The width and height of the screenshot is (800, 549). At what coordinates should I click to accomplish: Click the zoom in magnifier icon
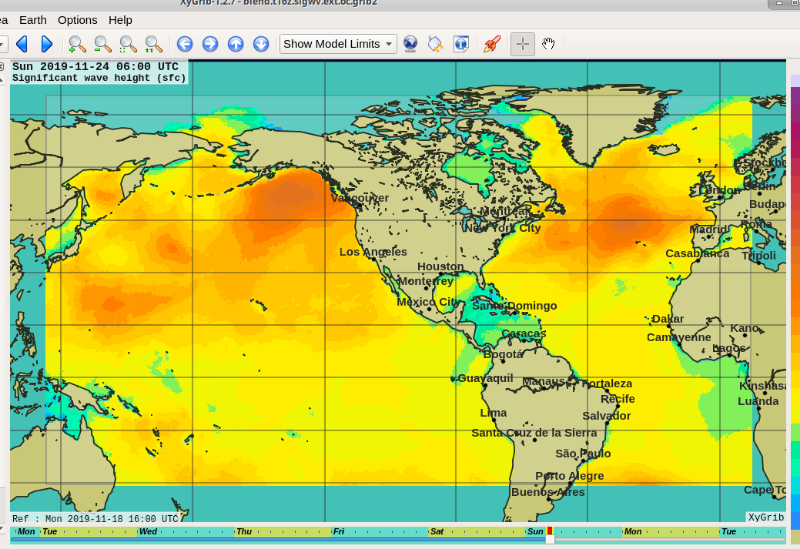(x=77, y=44)
